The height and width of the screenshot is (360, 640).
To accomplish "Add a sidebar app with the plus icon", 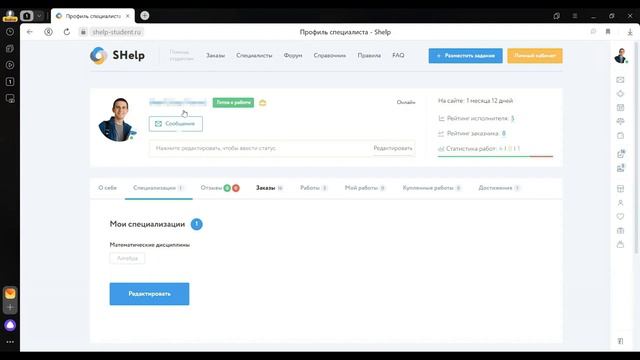I will coord(10,307).
